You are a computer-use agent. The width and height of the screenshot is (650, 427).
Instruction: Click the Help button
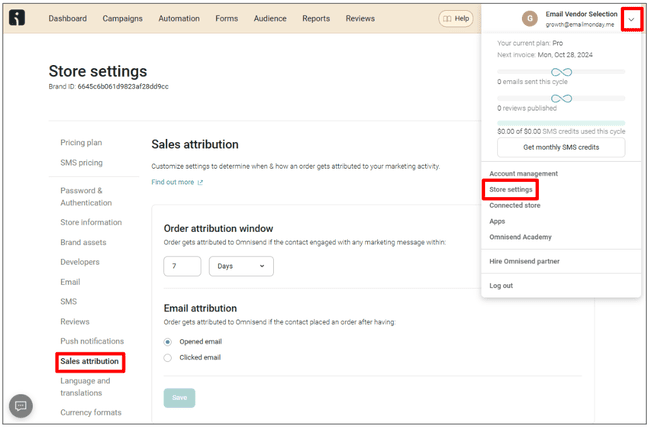coord(456,19)
